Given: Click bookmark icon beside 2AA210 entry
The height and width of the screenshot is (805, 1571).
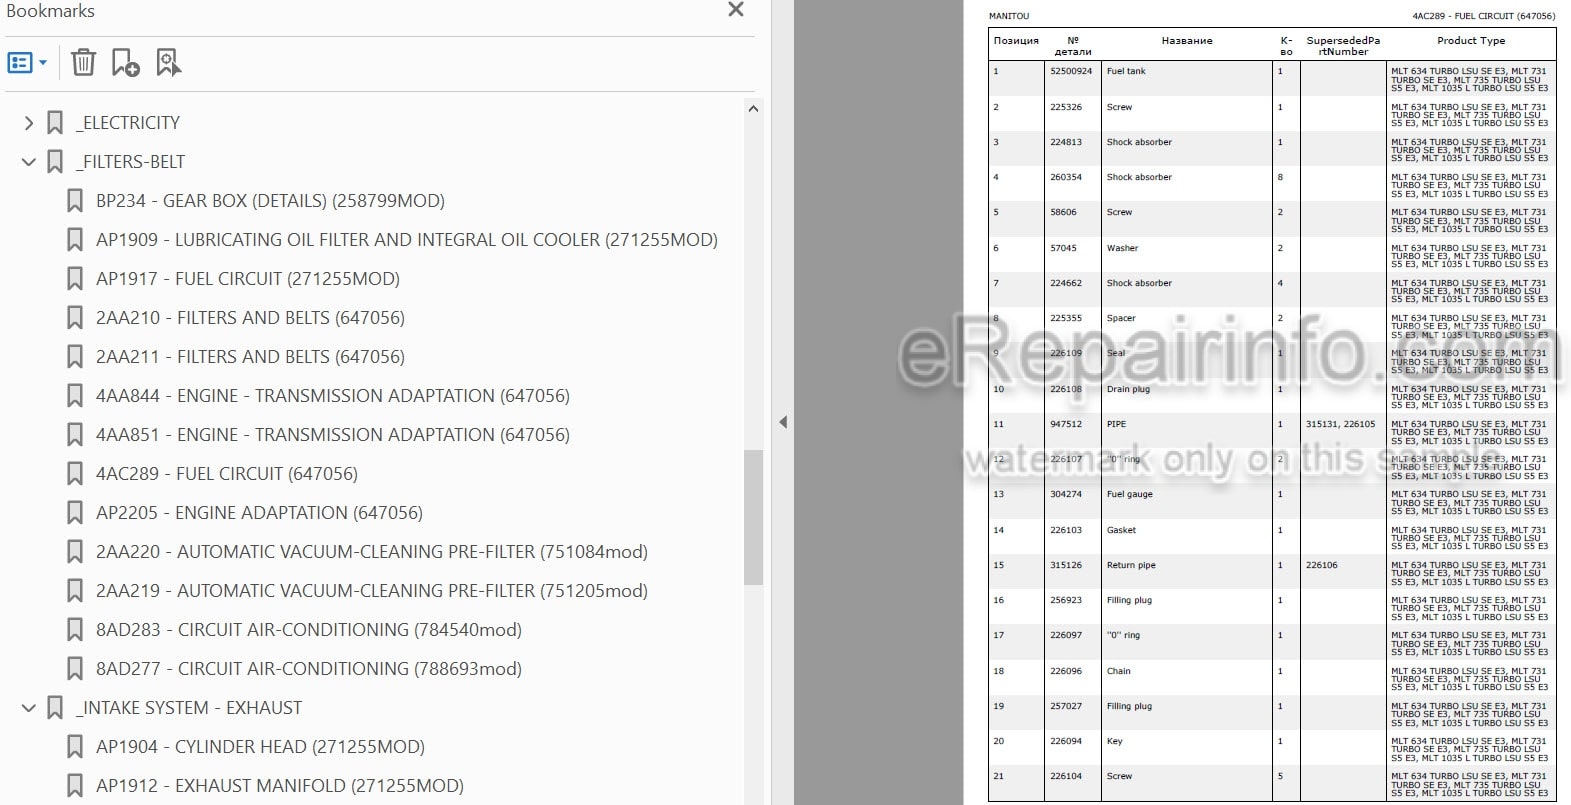Looking at the screenshot, I should pyautogui.click(x=75, y=318).
